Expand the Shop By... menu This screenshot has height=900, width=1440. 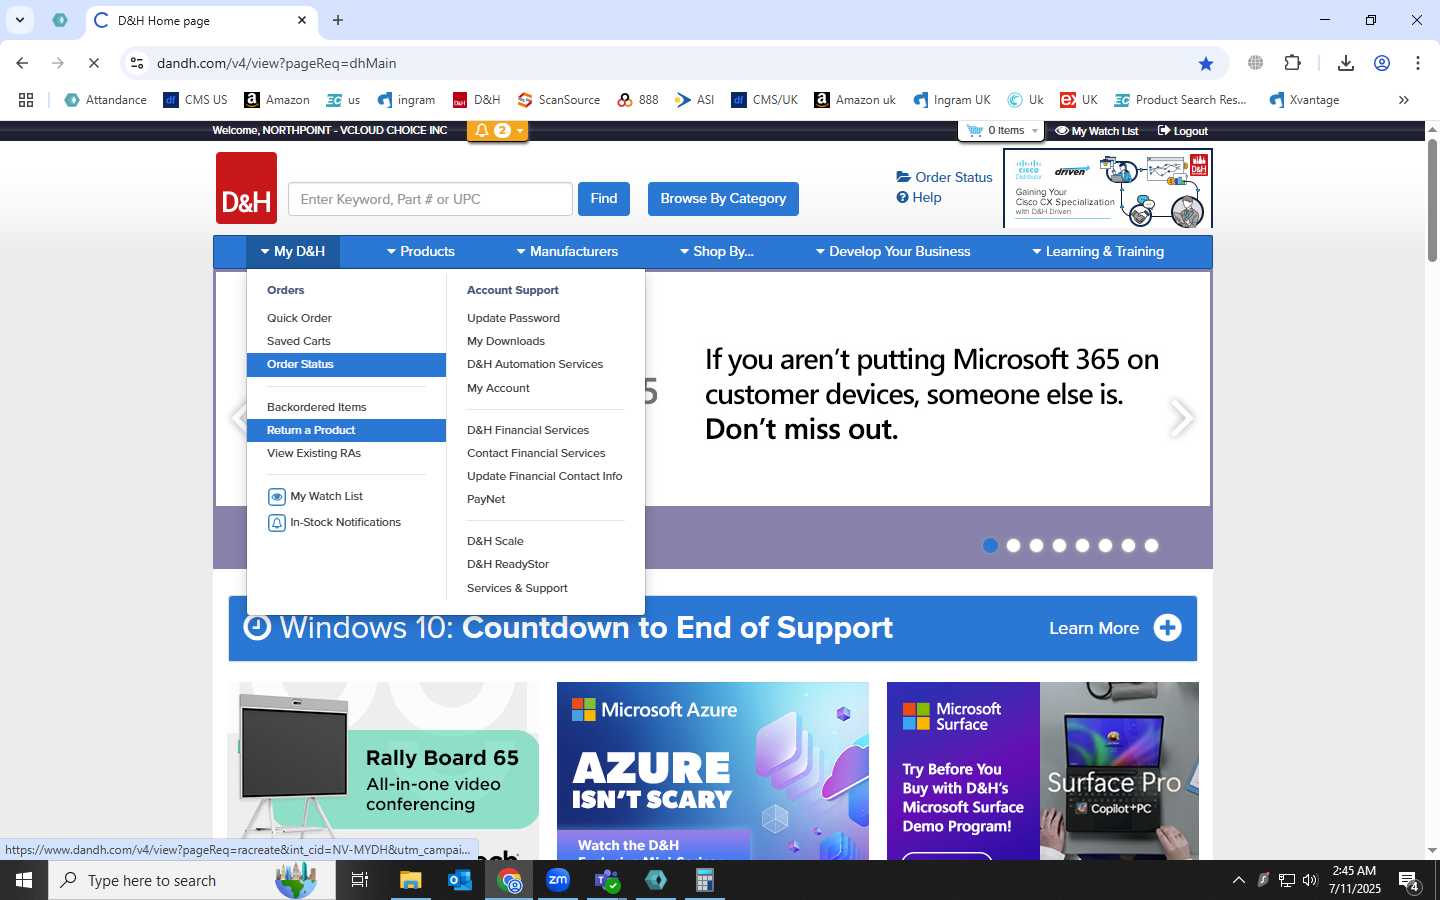pos(717,252)
